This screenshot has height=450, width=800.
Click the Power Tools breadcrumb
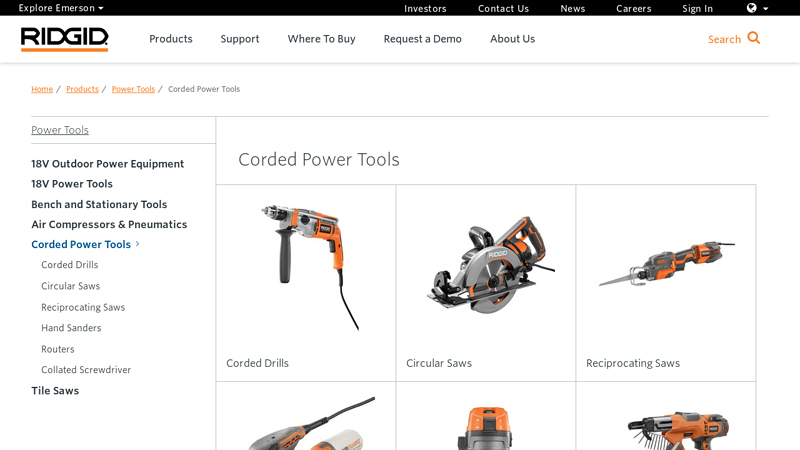(x=133, y=89)
